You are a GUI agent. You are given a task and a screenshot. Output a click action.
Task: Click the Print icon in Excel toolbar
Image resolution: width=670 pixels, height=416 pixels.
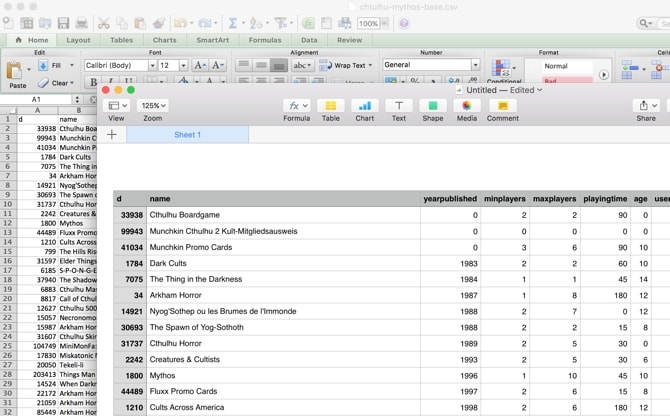pyautogui.click(x=82, y=23)
